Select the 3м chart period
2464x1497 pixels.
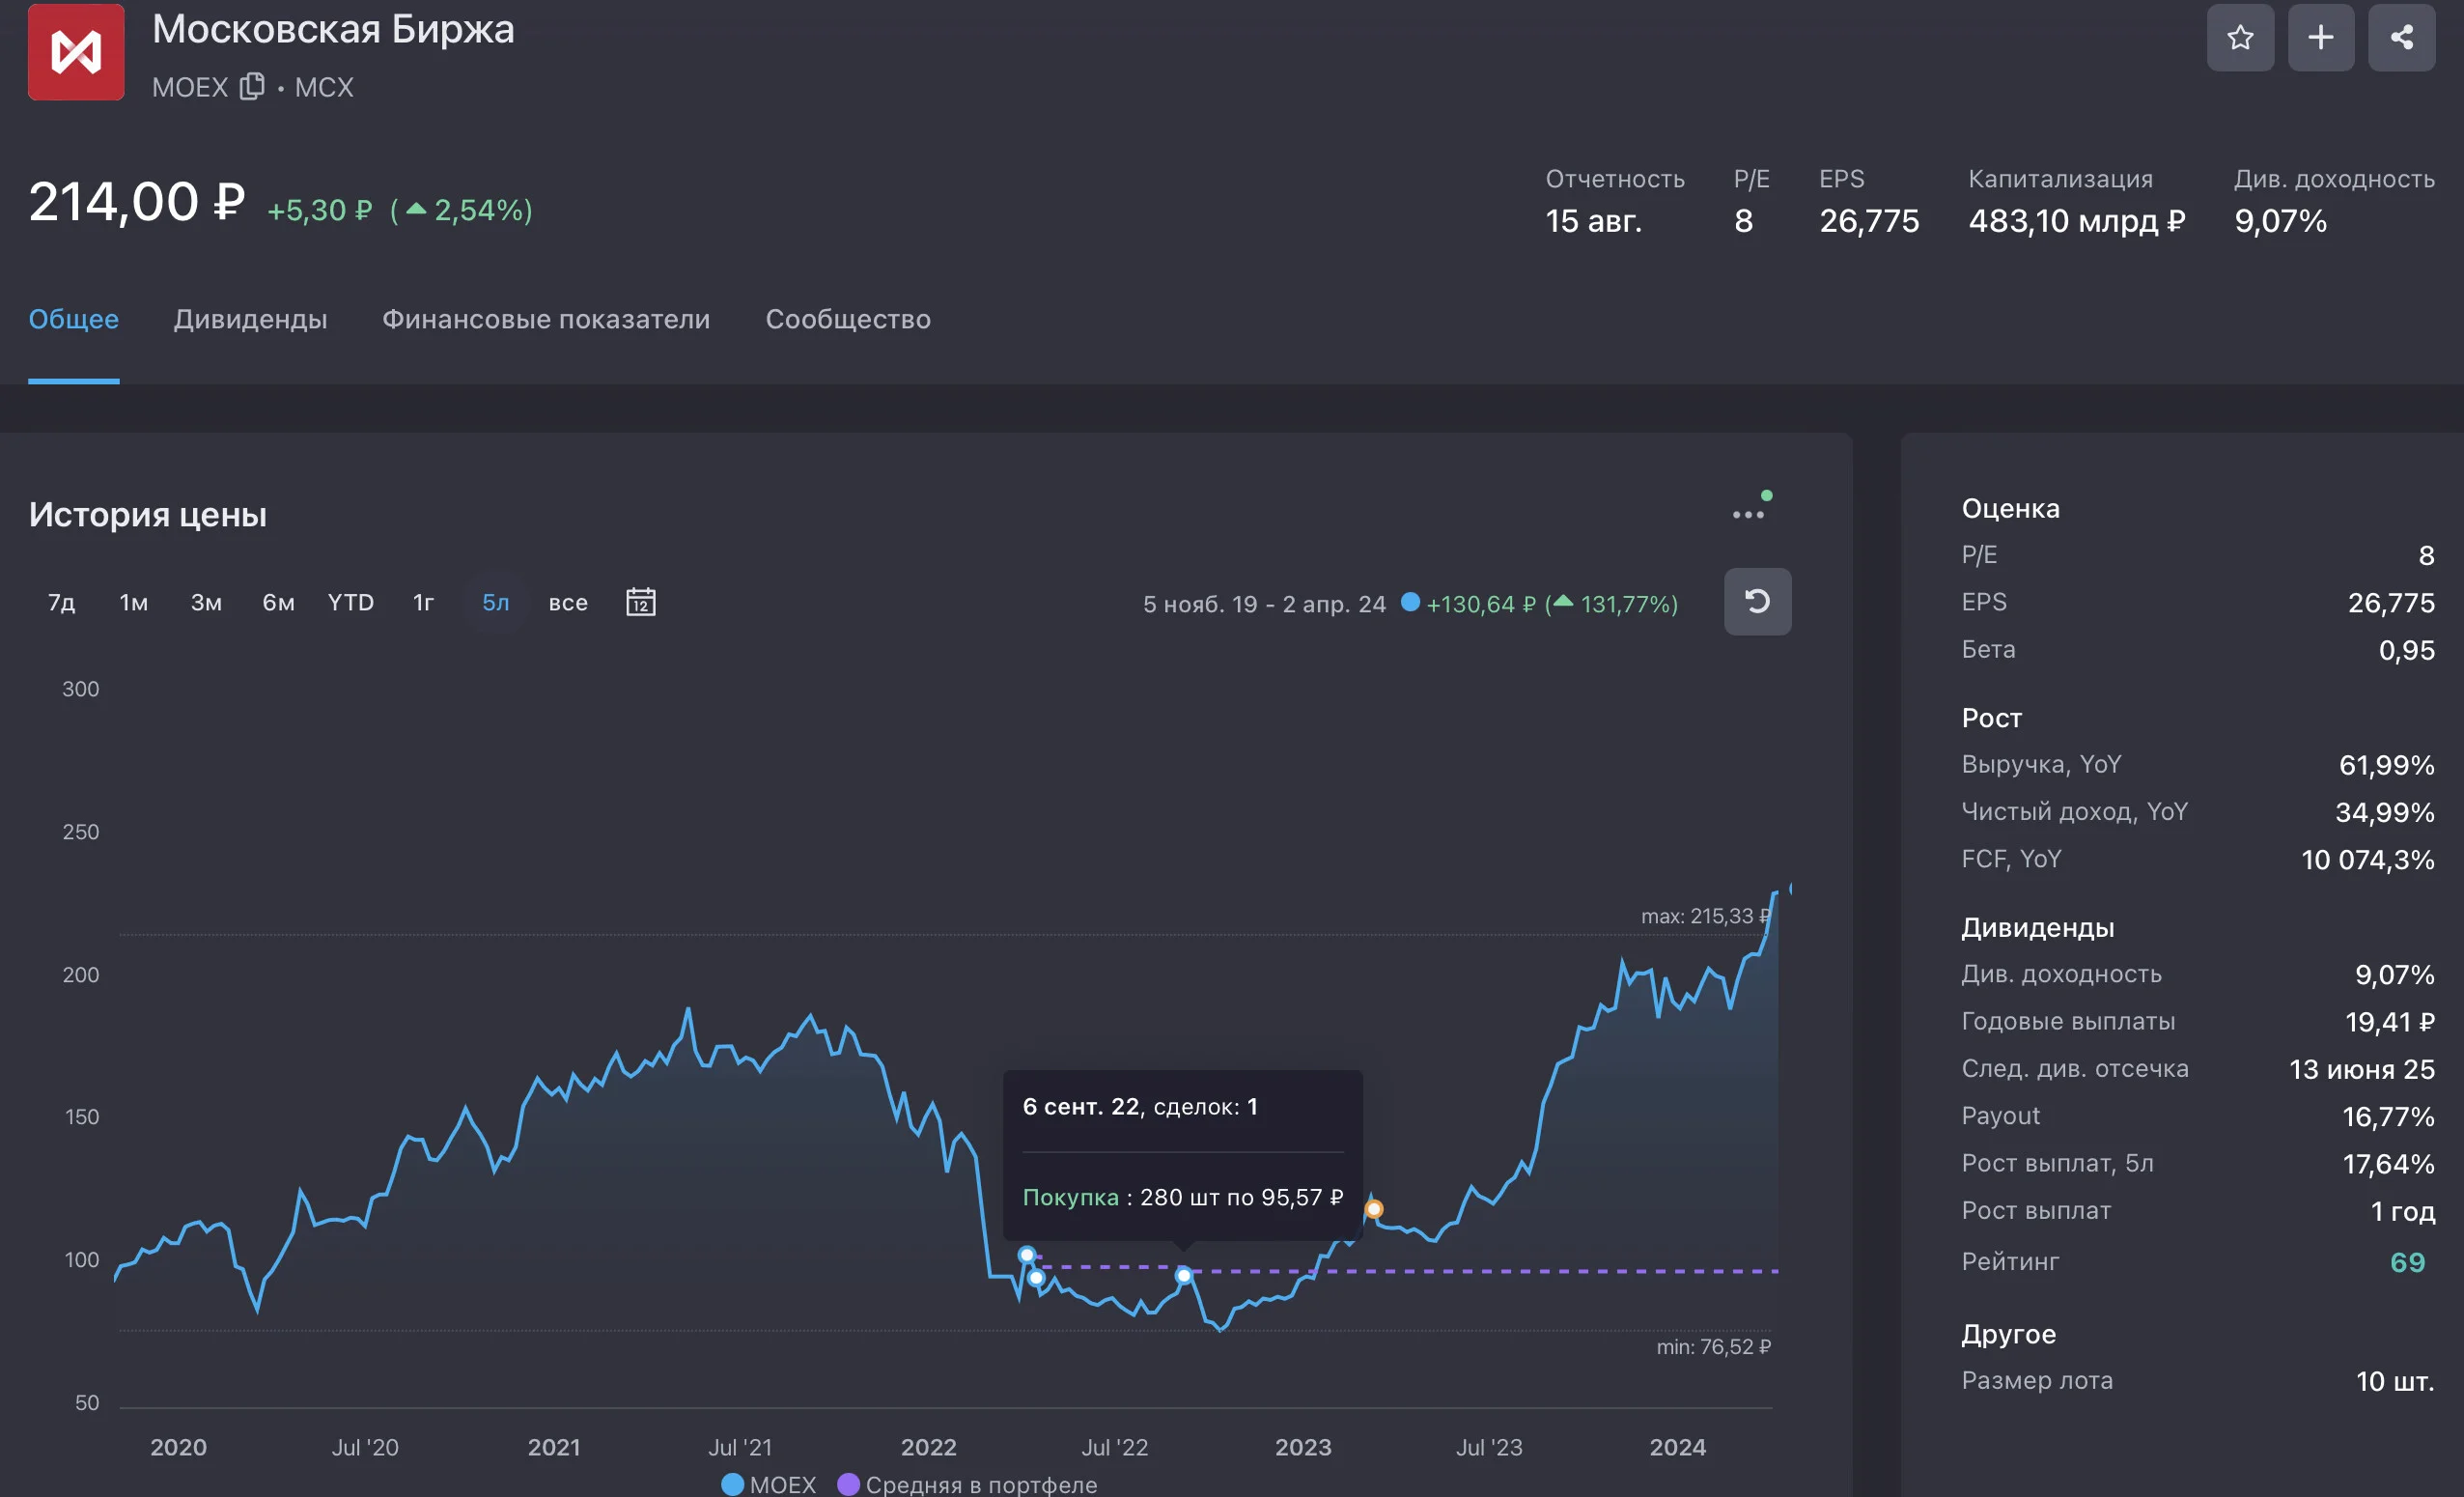coord(206,602)
